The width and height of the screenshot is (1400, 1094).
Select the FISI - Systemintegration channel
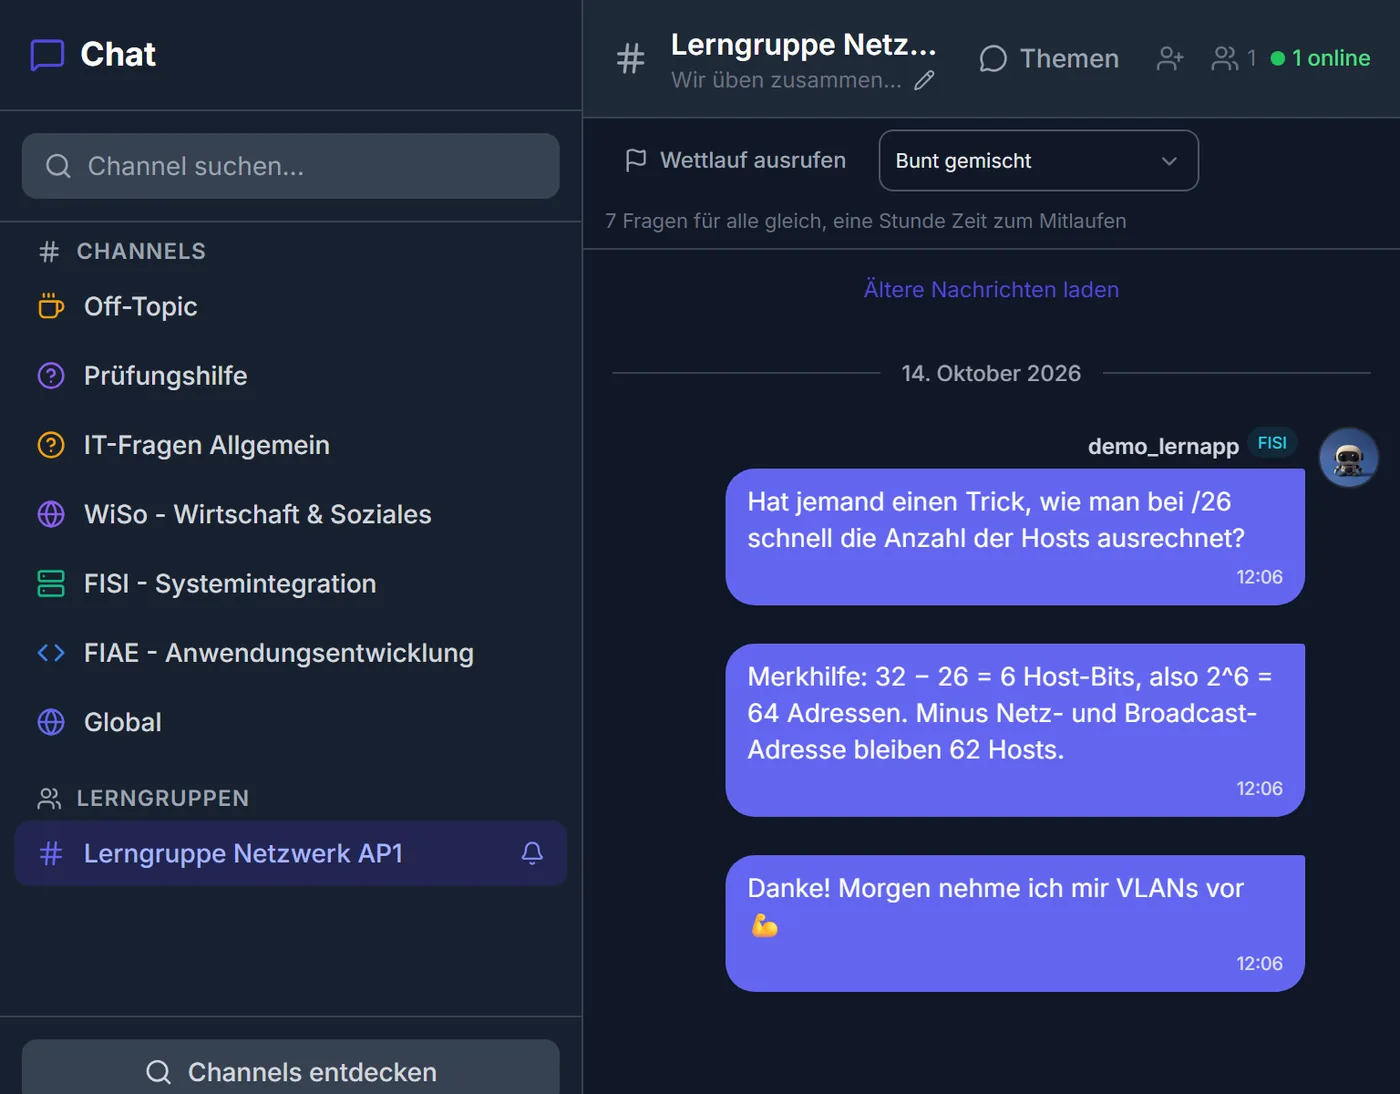[x=290, y=583]
